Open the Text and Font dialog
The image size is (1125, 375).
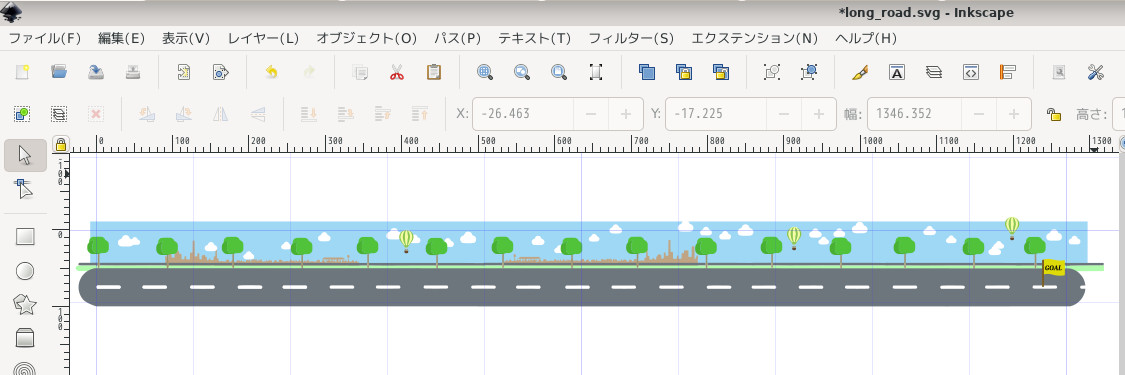point(897,72)
